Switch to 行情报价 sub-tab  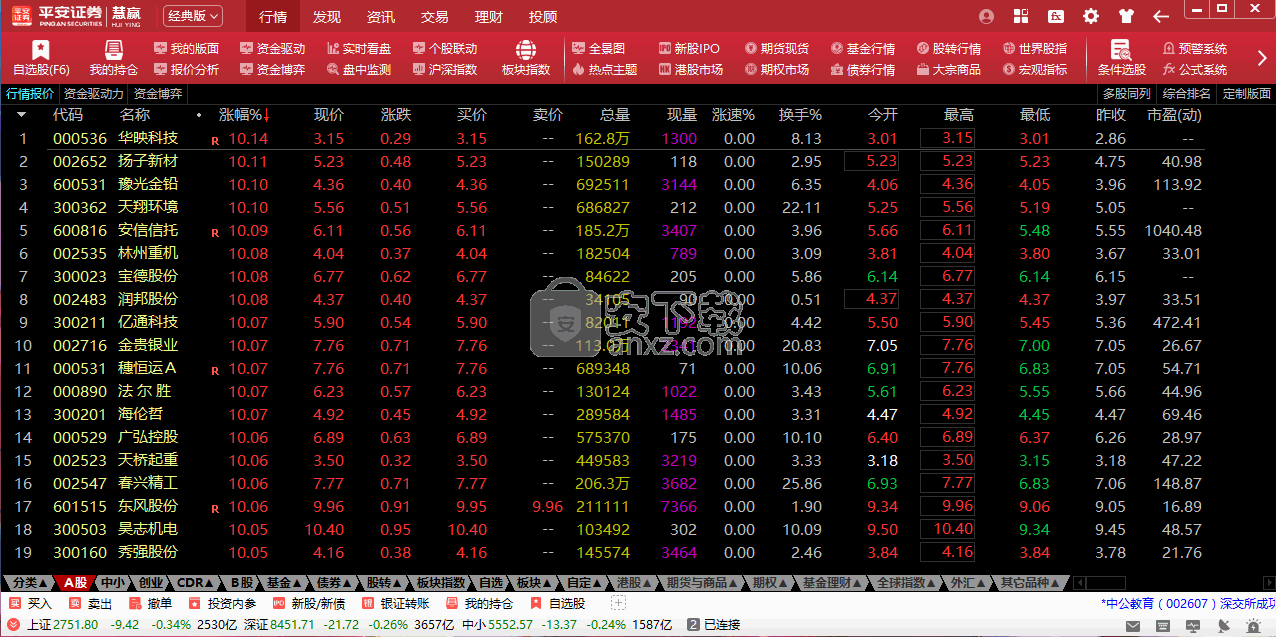(x=31, y=94)
